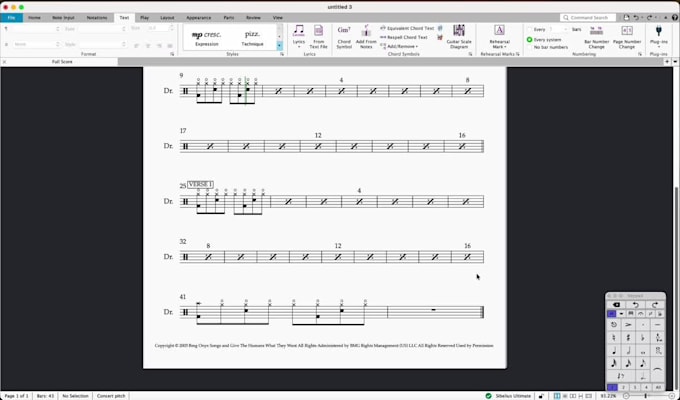The width and height of the screenshot is (680, 400).
Task: Choose the Technique text style
Action: (252, 38)
